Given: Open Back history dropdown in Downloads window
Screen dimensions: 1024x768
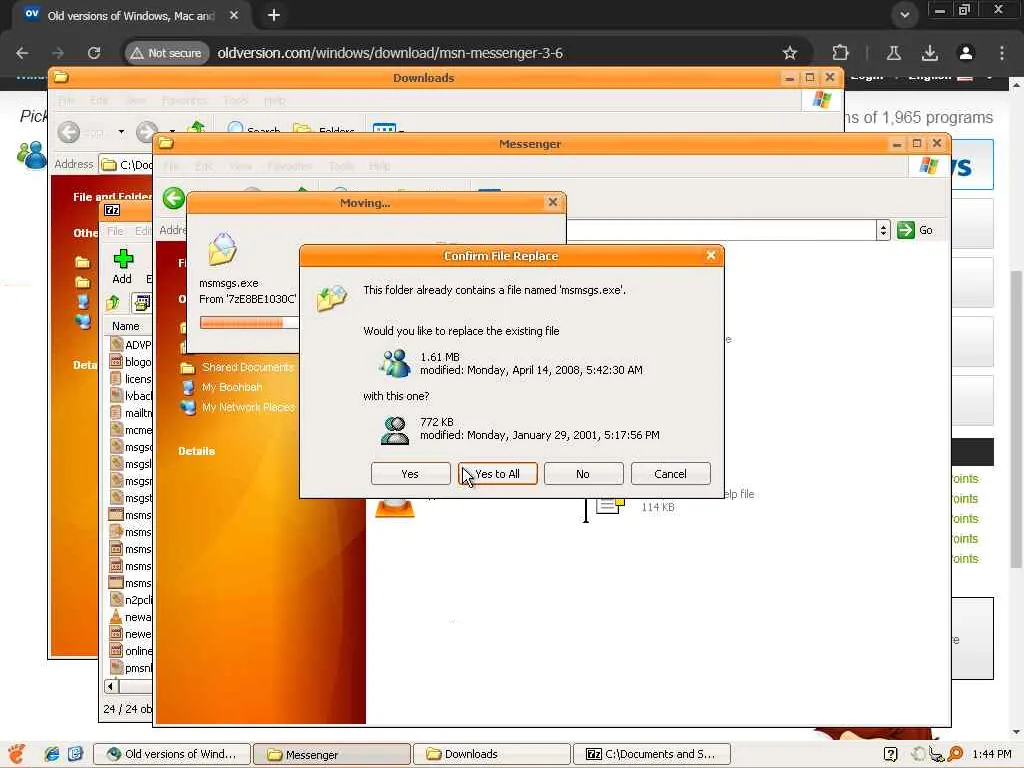Looking at the screenshot, I should [121, 132].
